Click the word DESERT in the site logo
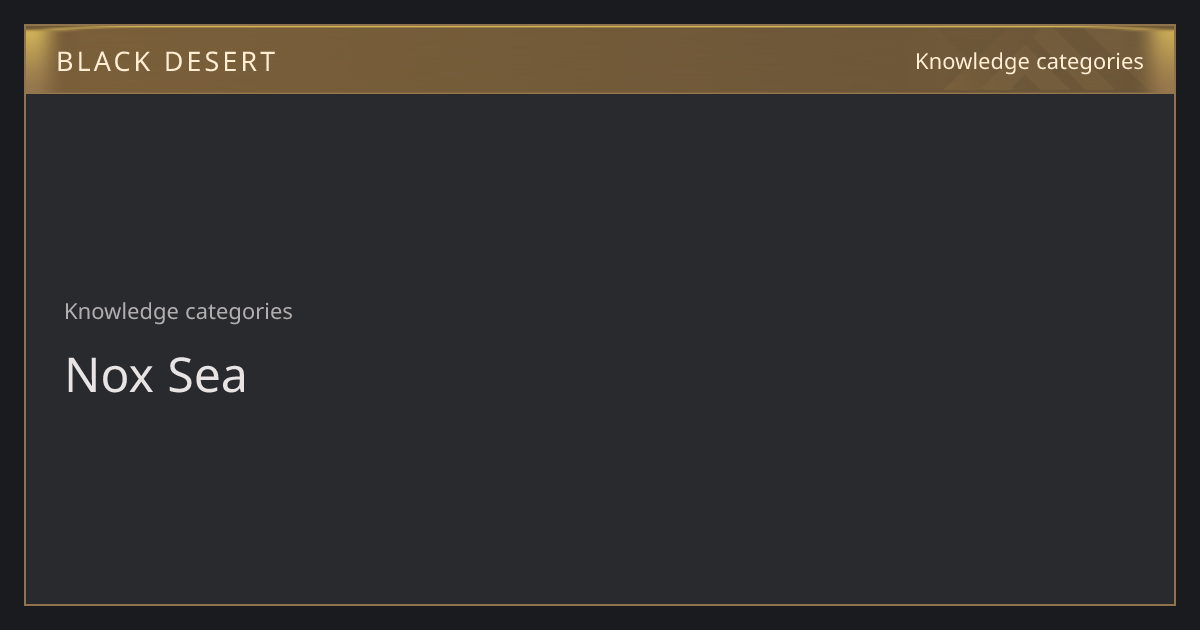 [220, 62]
